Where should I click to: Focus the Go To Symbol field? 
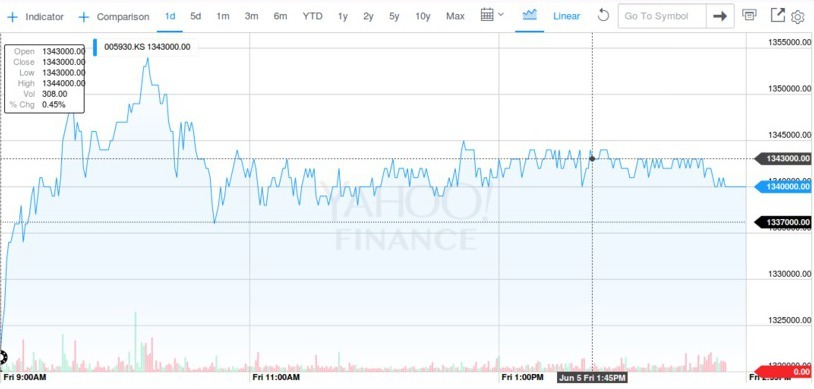click(662, 16)
